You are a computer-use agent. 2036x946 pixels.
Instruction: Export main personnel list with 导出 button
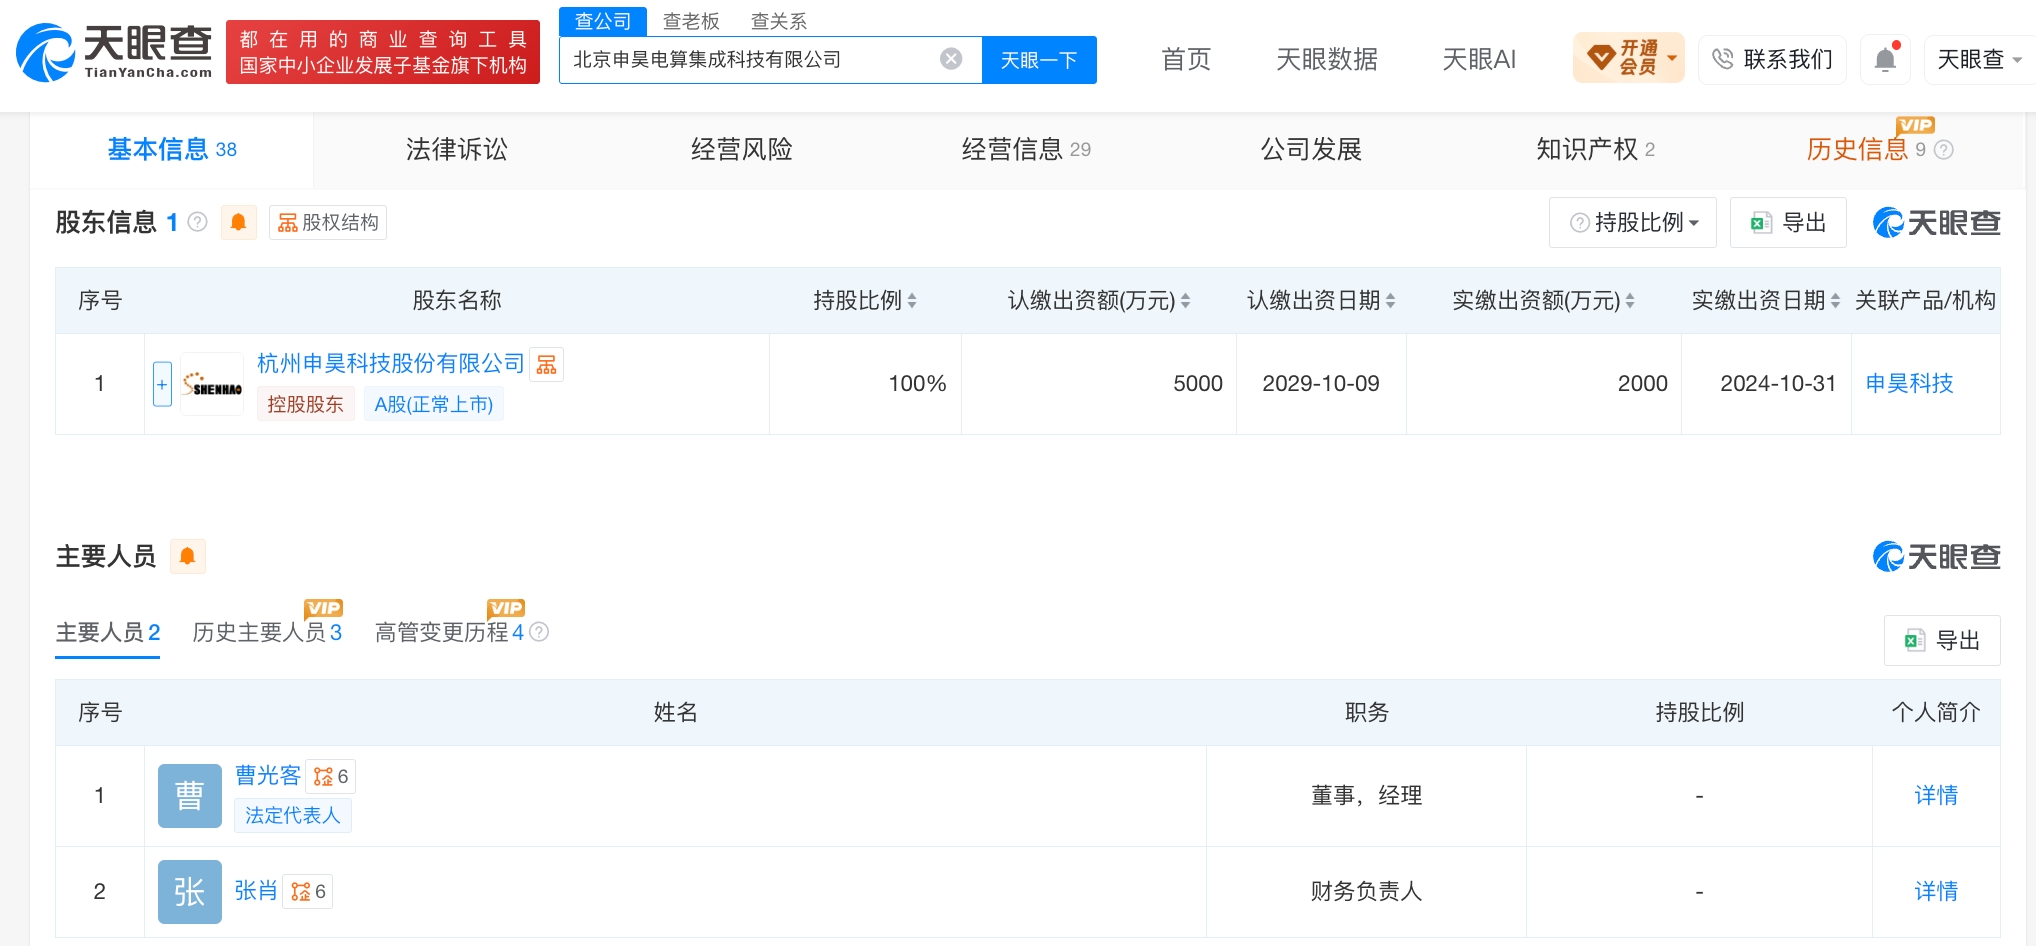point(1942,640)
